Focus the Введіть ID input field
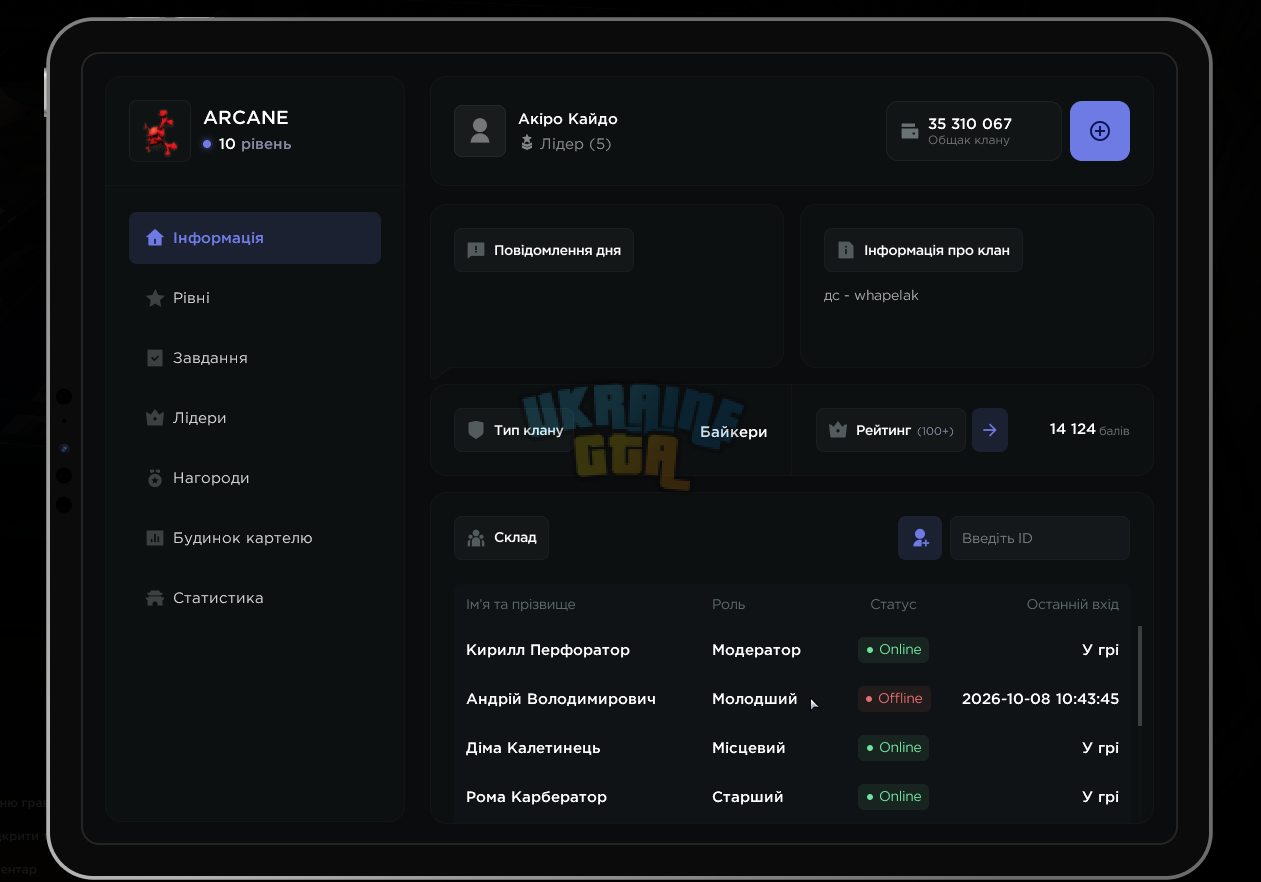This screenshot has height=882, width=1261. click(1040, 538)
